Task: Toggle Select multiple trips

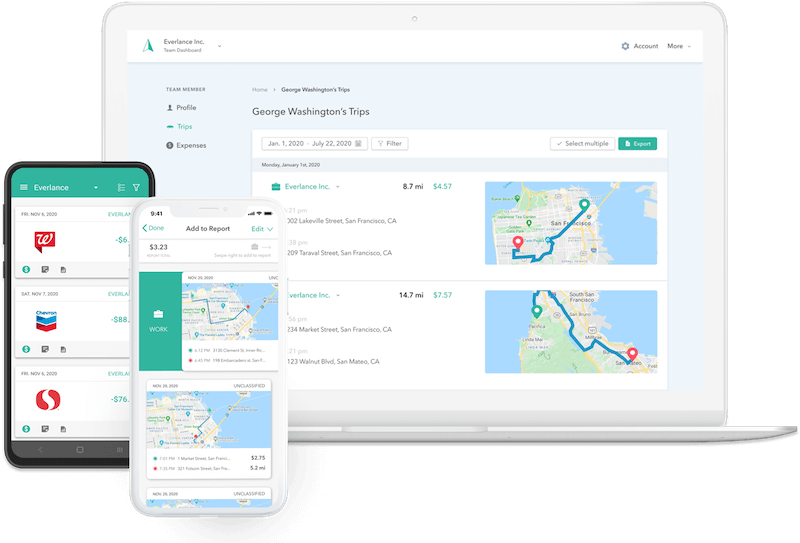Action: [582, 144]
